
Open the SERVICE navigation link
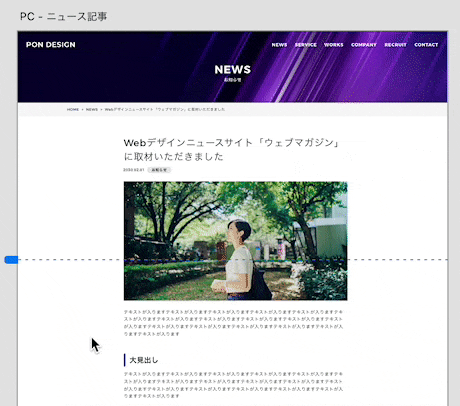306,45
